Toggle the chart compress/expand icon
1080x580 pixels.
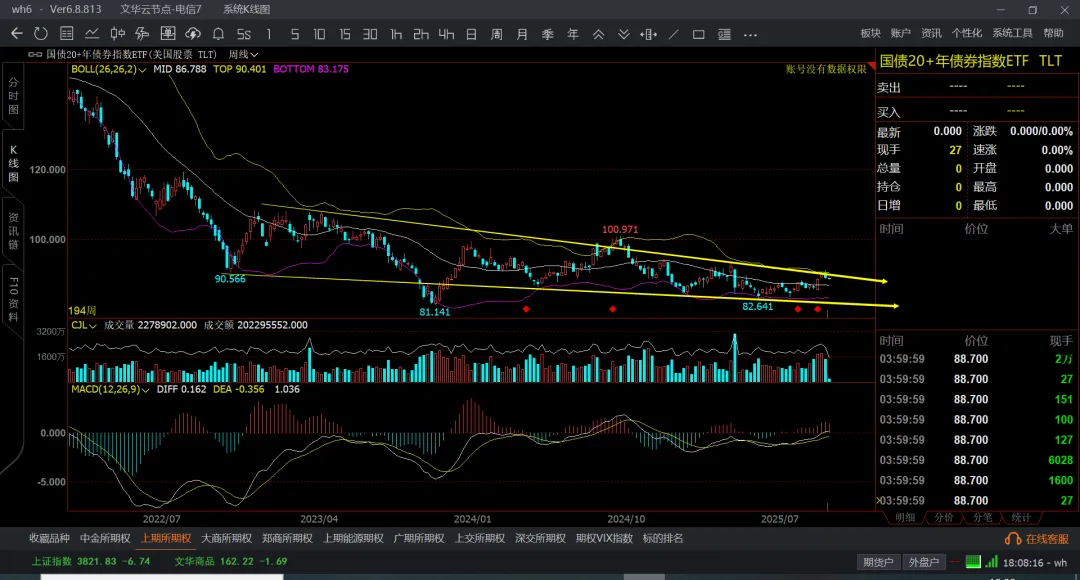point(648,34)
